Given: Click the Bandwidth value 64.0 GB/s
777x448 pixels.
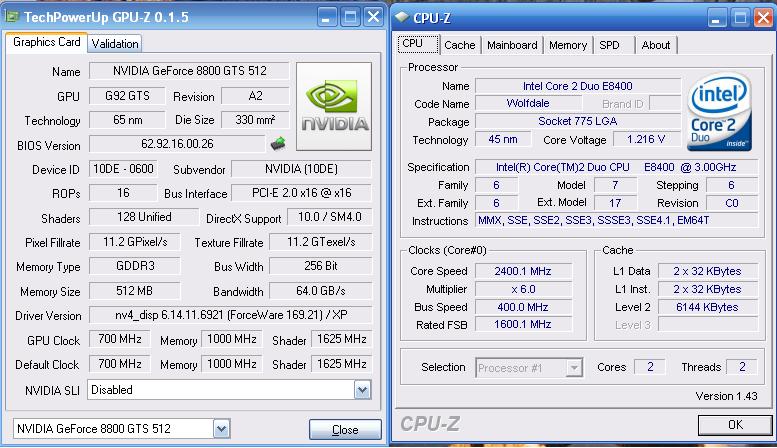Looking at the screenshot, I should 321,291.
